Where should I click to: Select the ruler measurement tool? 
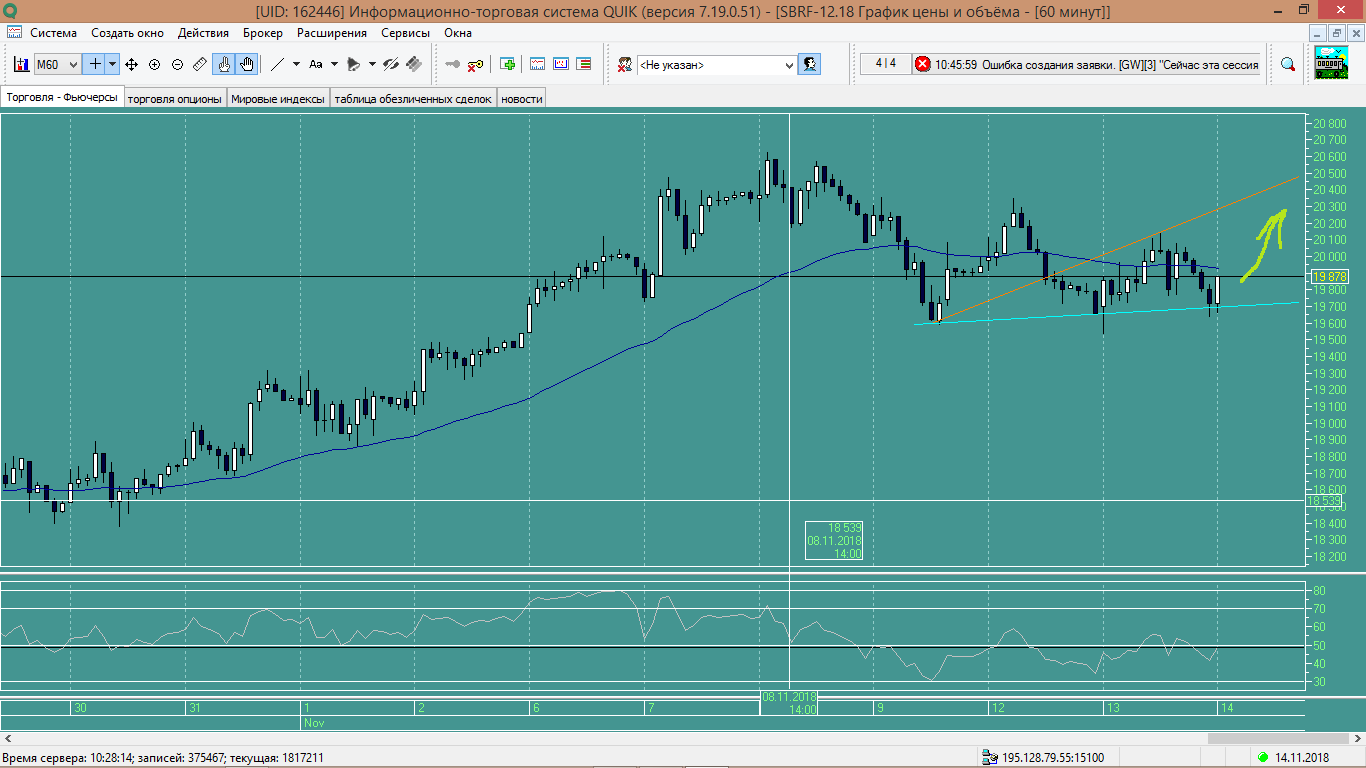pyautogui.click(x=200, y=64)
